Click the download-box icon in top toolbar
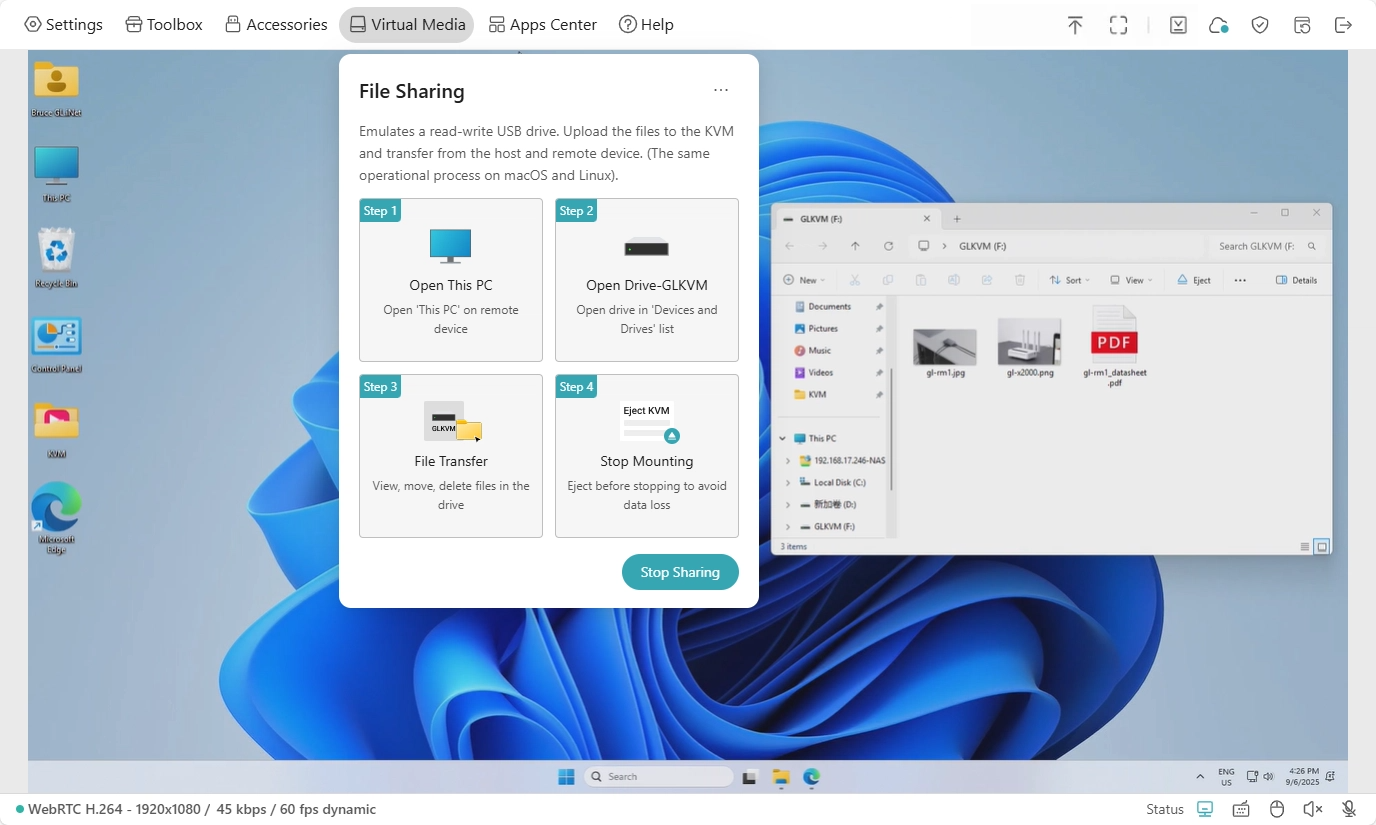Viewport: 1376px width, 825px height. [x=1178, y=25]
